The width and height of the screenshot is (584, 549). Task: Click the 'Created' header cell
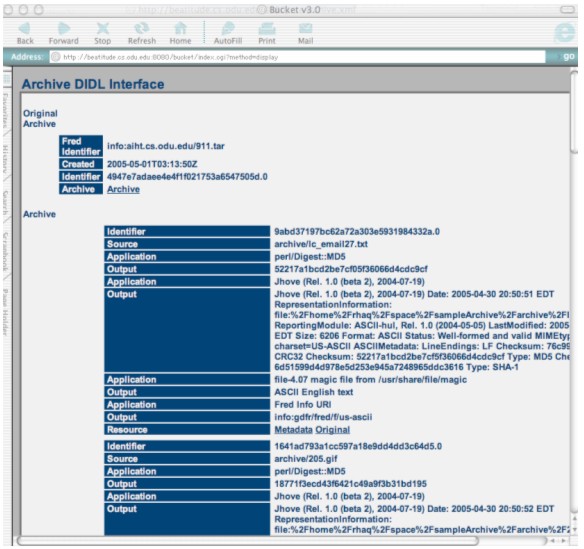tap(81, 164)
